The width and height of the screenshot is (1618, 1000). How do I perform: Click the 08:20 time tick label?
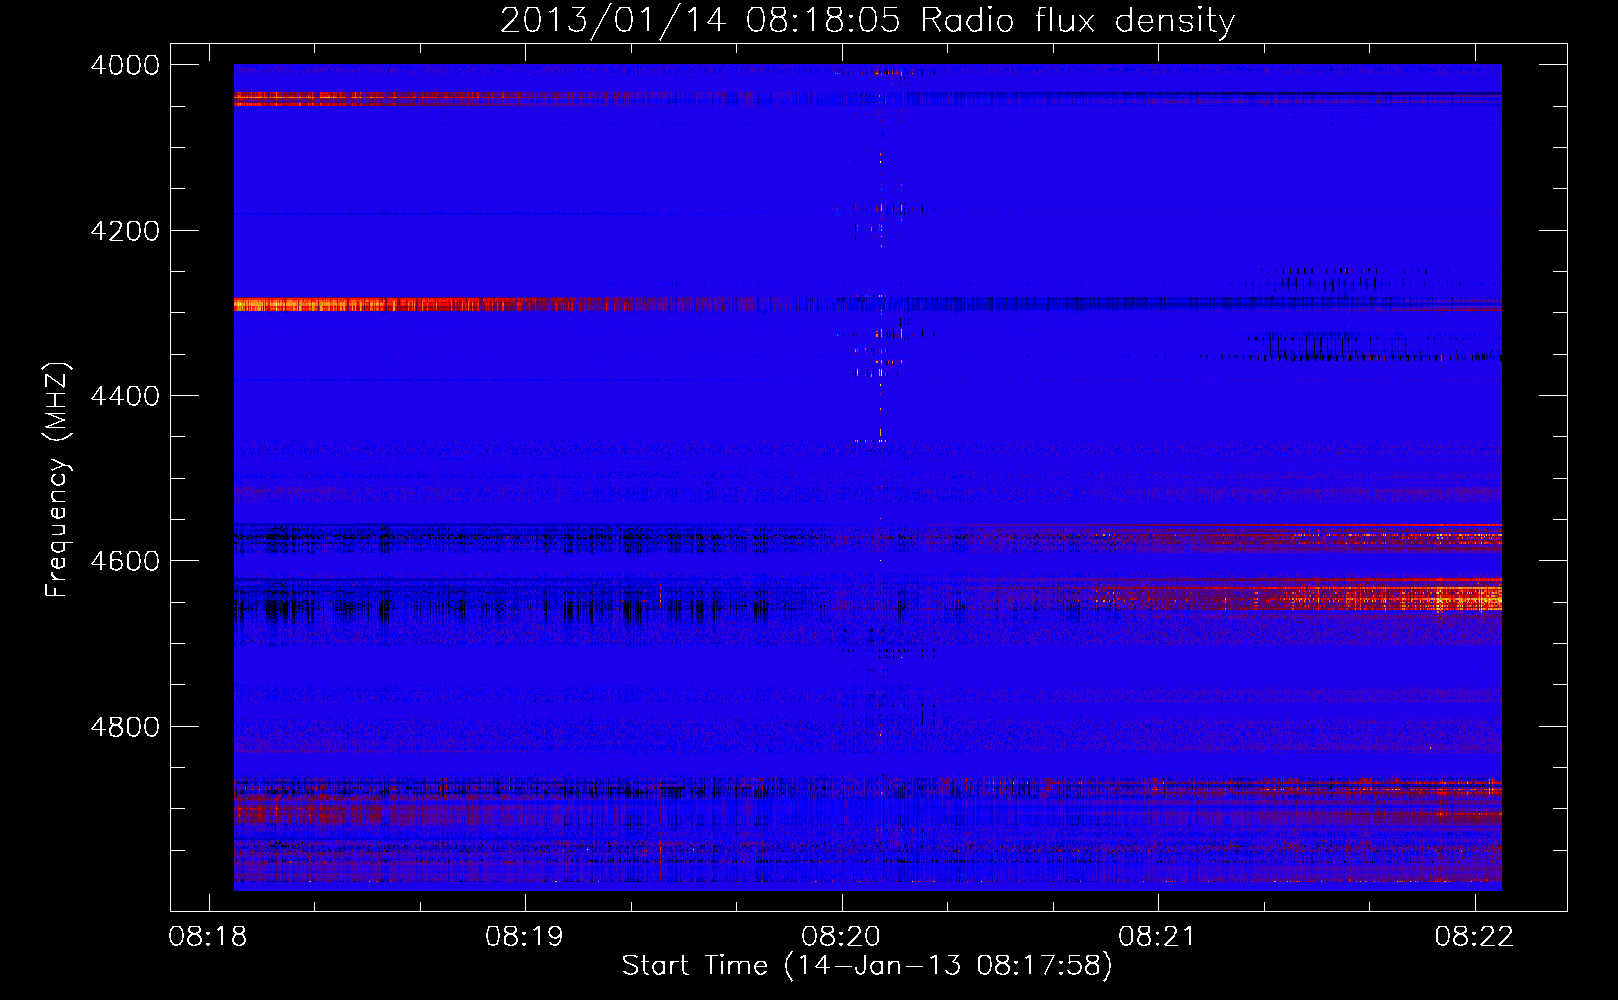point(841,937)
